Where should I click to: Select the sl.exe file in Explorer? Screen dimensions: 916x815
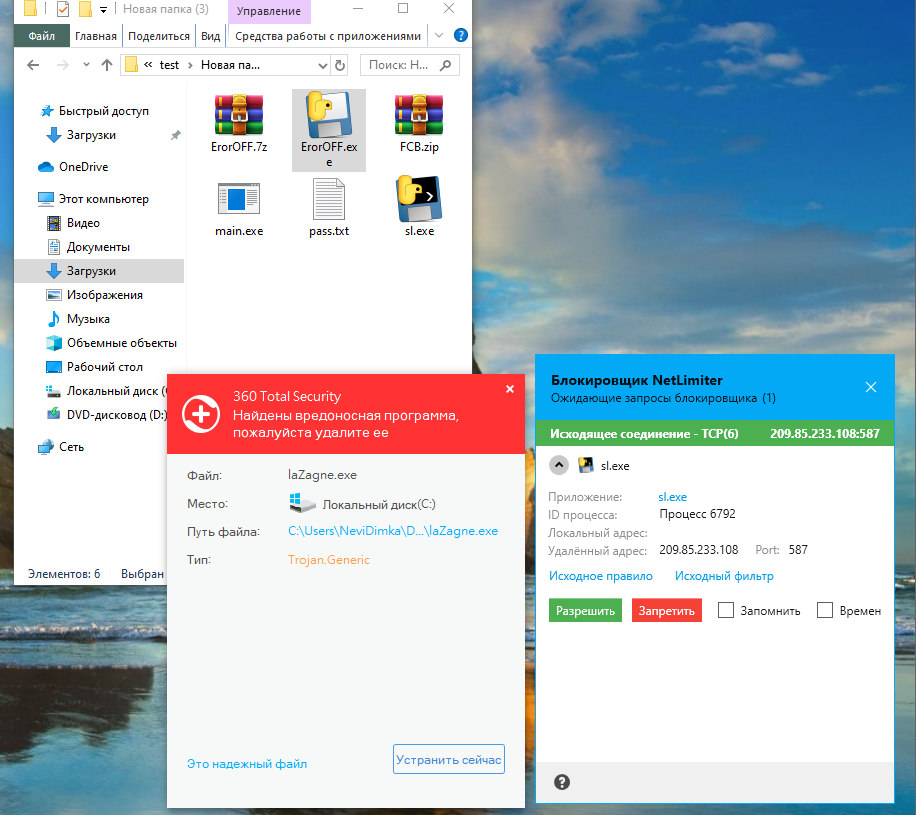(x=419, y=207)
